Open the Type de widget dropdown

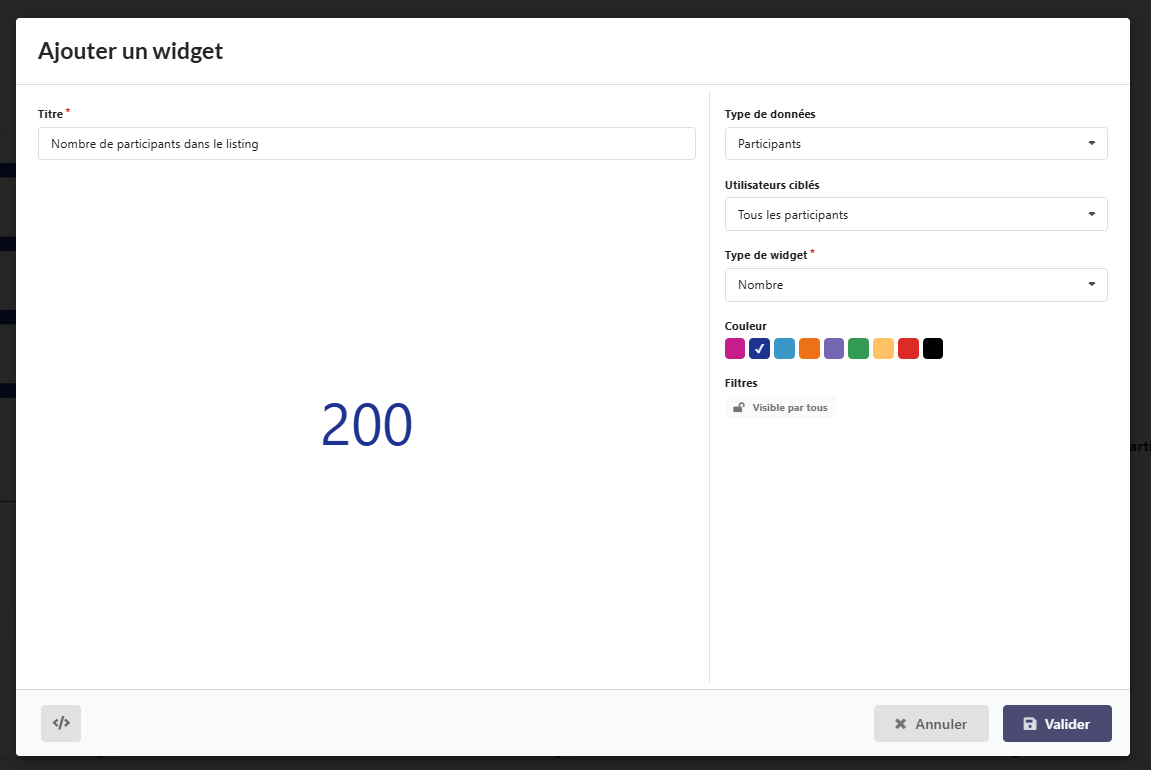(915, 285)
